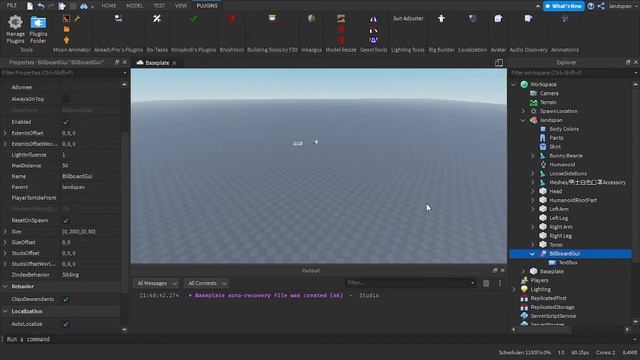Click the Filter workspace search field
The height and width of the screenshot is (360, 640).
[x=573, y=73]
